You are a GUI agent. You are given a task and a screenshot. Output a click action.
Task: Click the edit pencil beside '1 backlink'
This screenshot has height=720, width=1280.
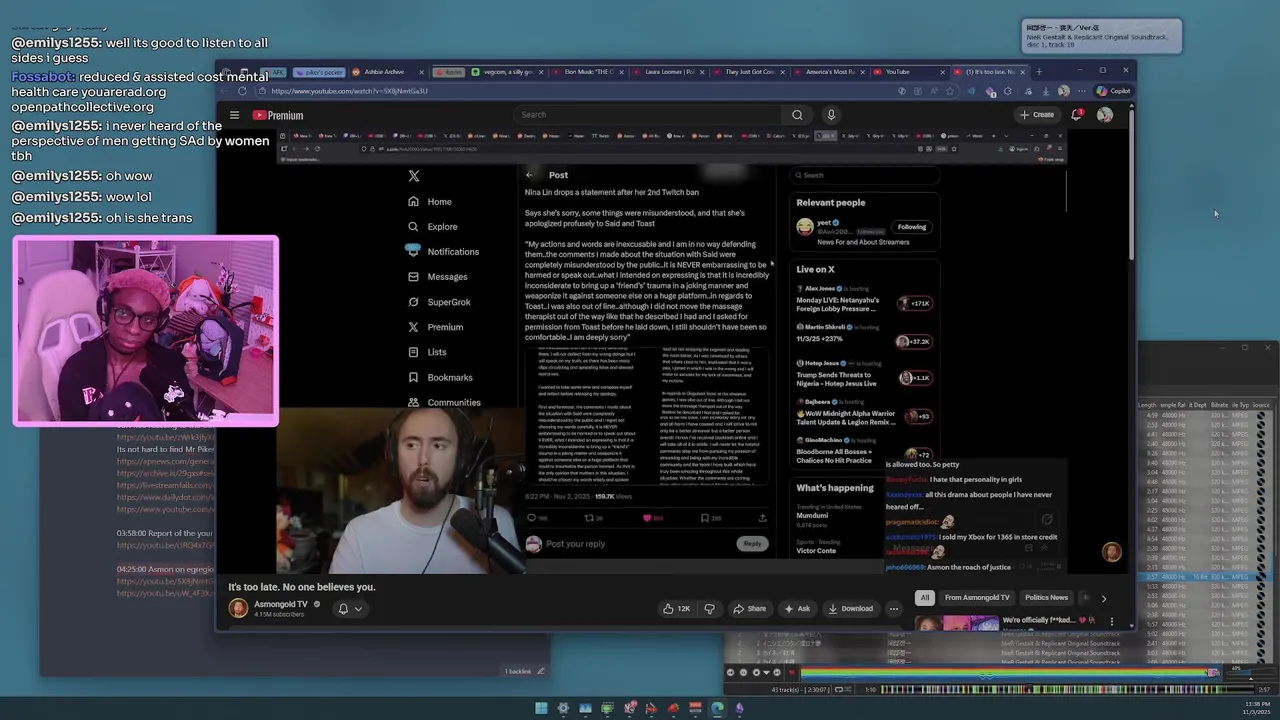point(541,671)
